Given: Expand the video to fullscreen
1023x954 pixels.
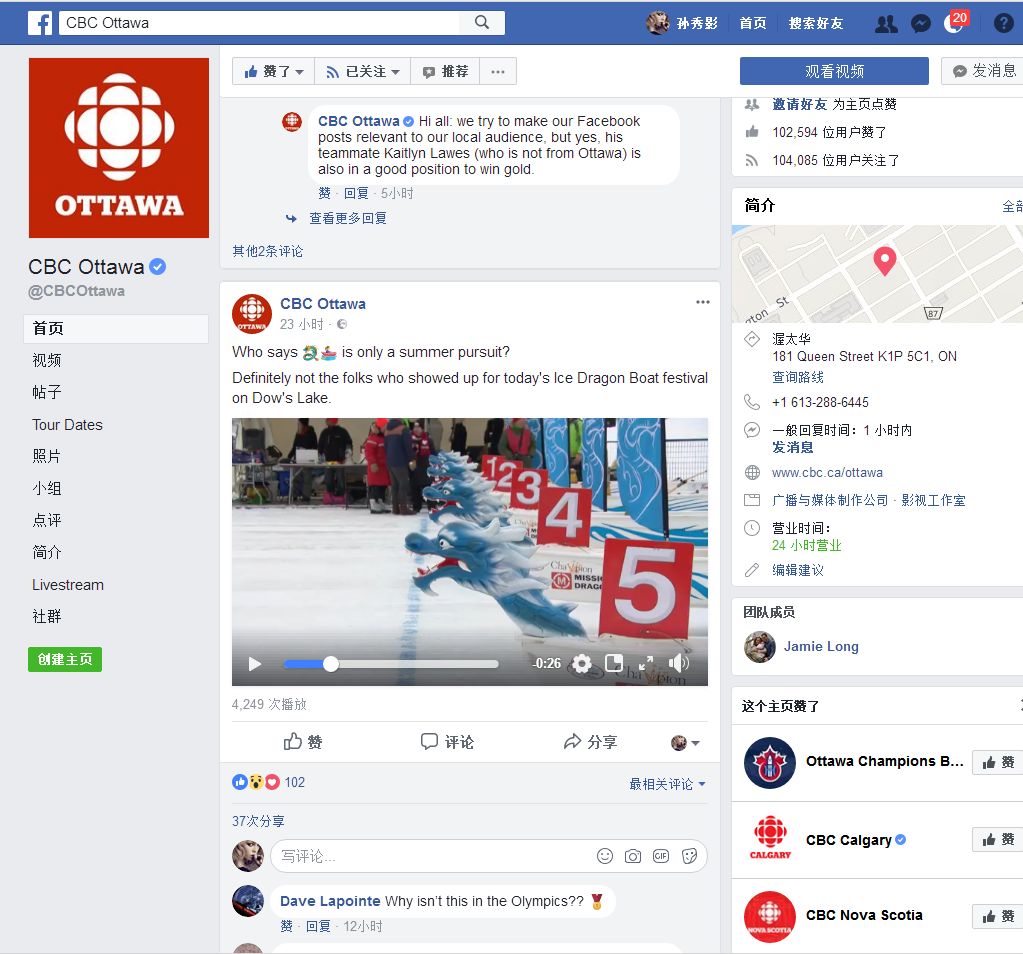Looking at the screenshot, I should click(646, 664).
